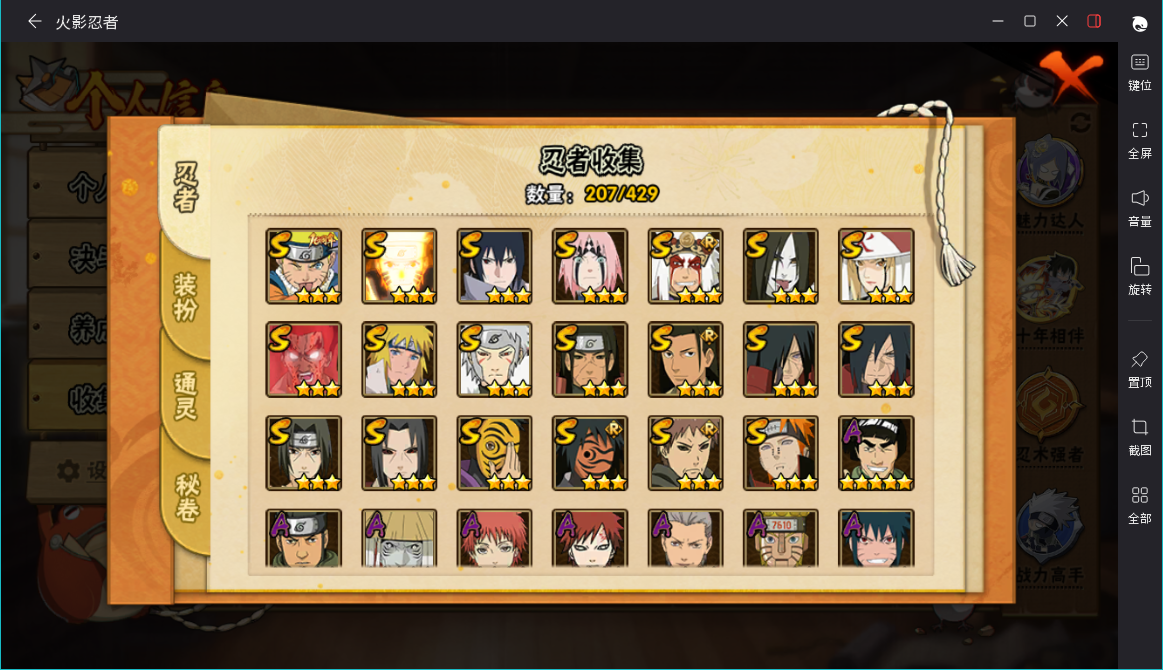Select red-haired Gaara A-rank portrait
This screenshot has height=670, width=1163.
click(590, 539)
